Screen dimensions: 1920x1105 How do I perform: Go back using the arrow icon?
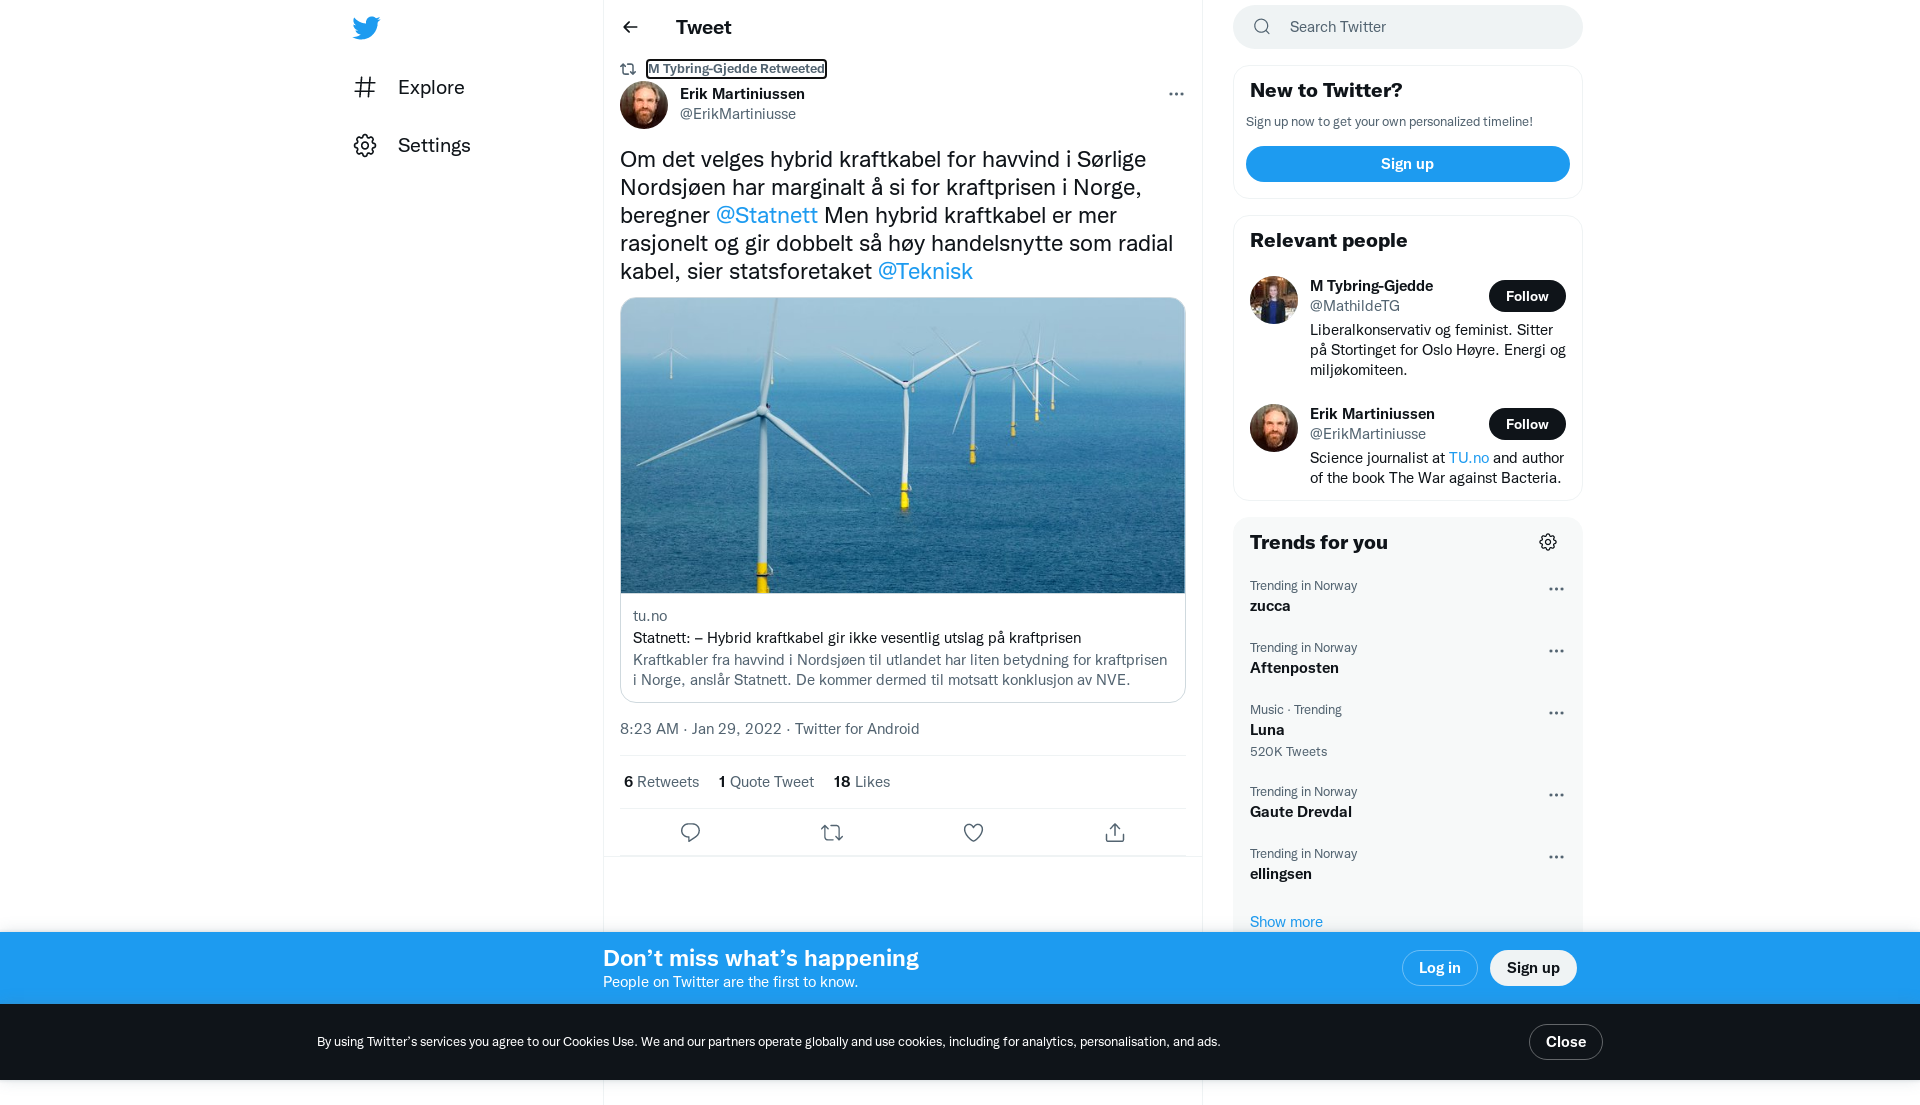tap(630, 27)
